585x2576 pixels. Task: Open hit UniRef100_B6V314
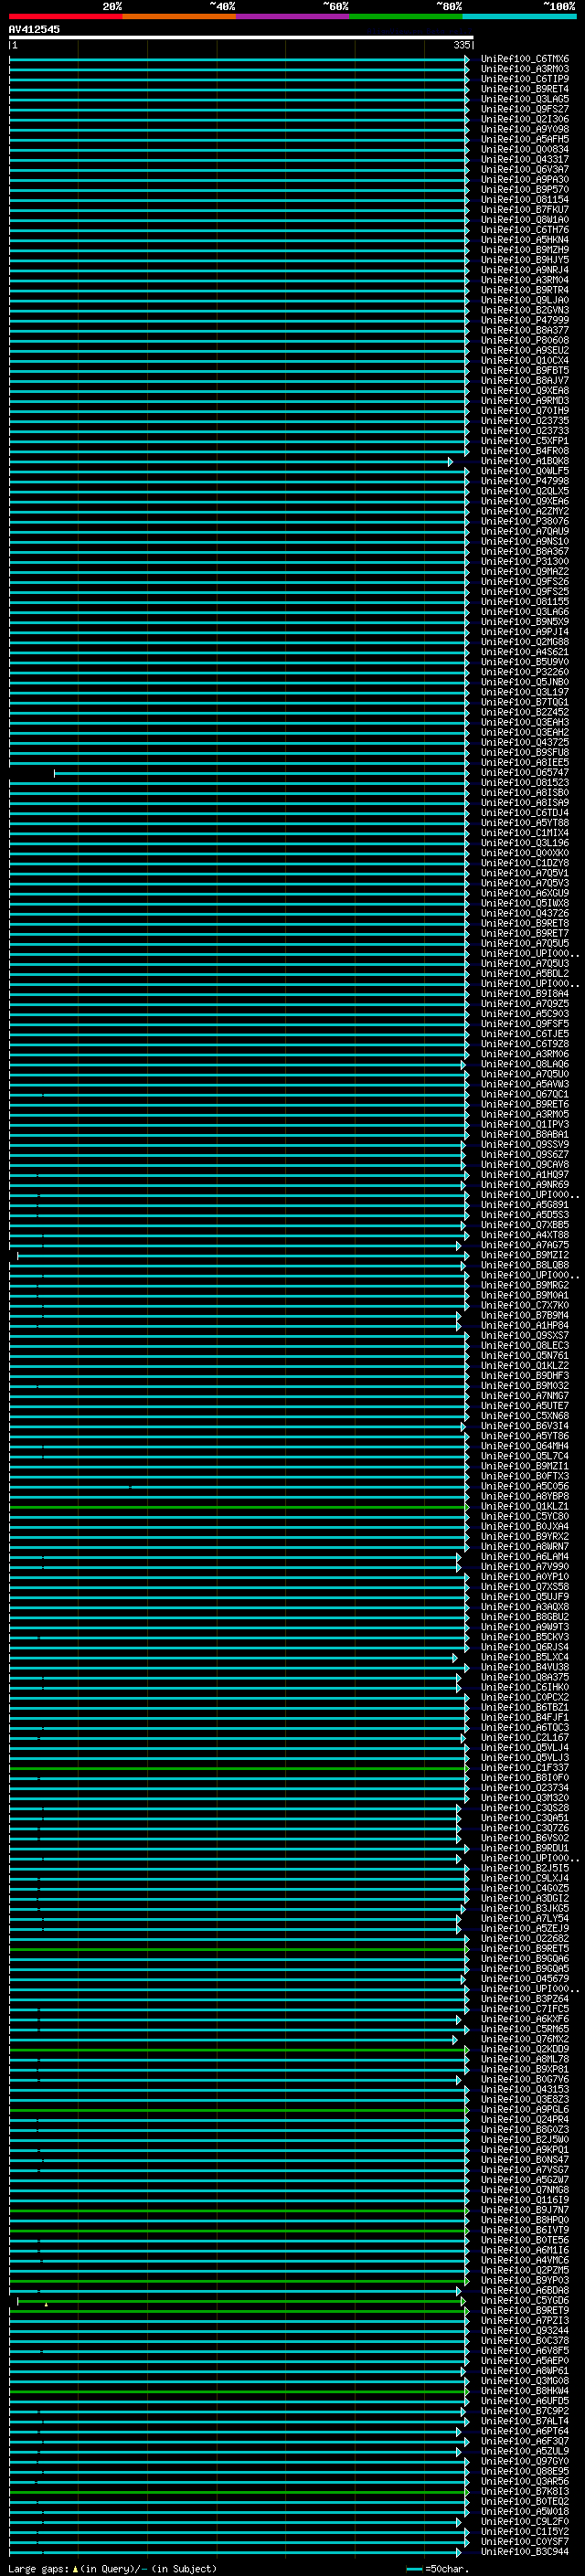(x=525, y=1426)
